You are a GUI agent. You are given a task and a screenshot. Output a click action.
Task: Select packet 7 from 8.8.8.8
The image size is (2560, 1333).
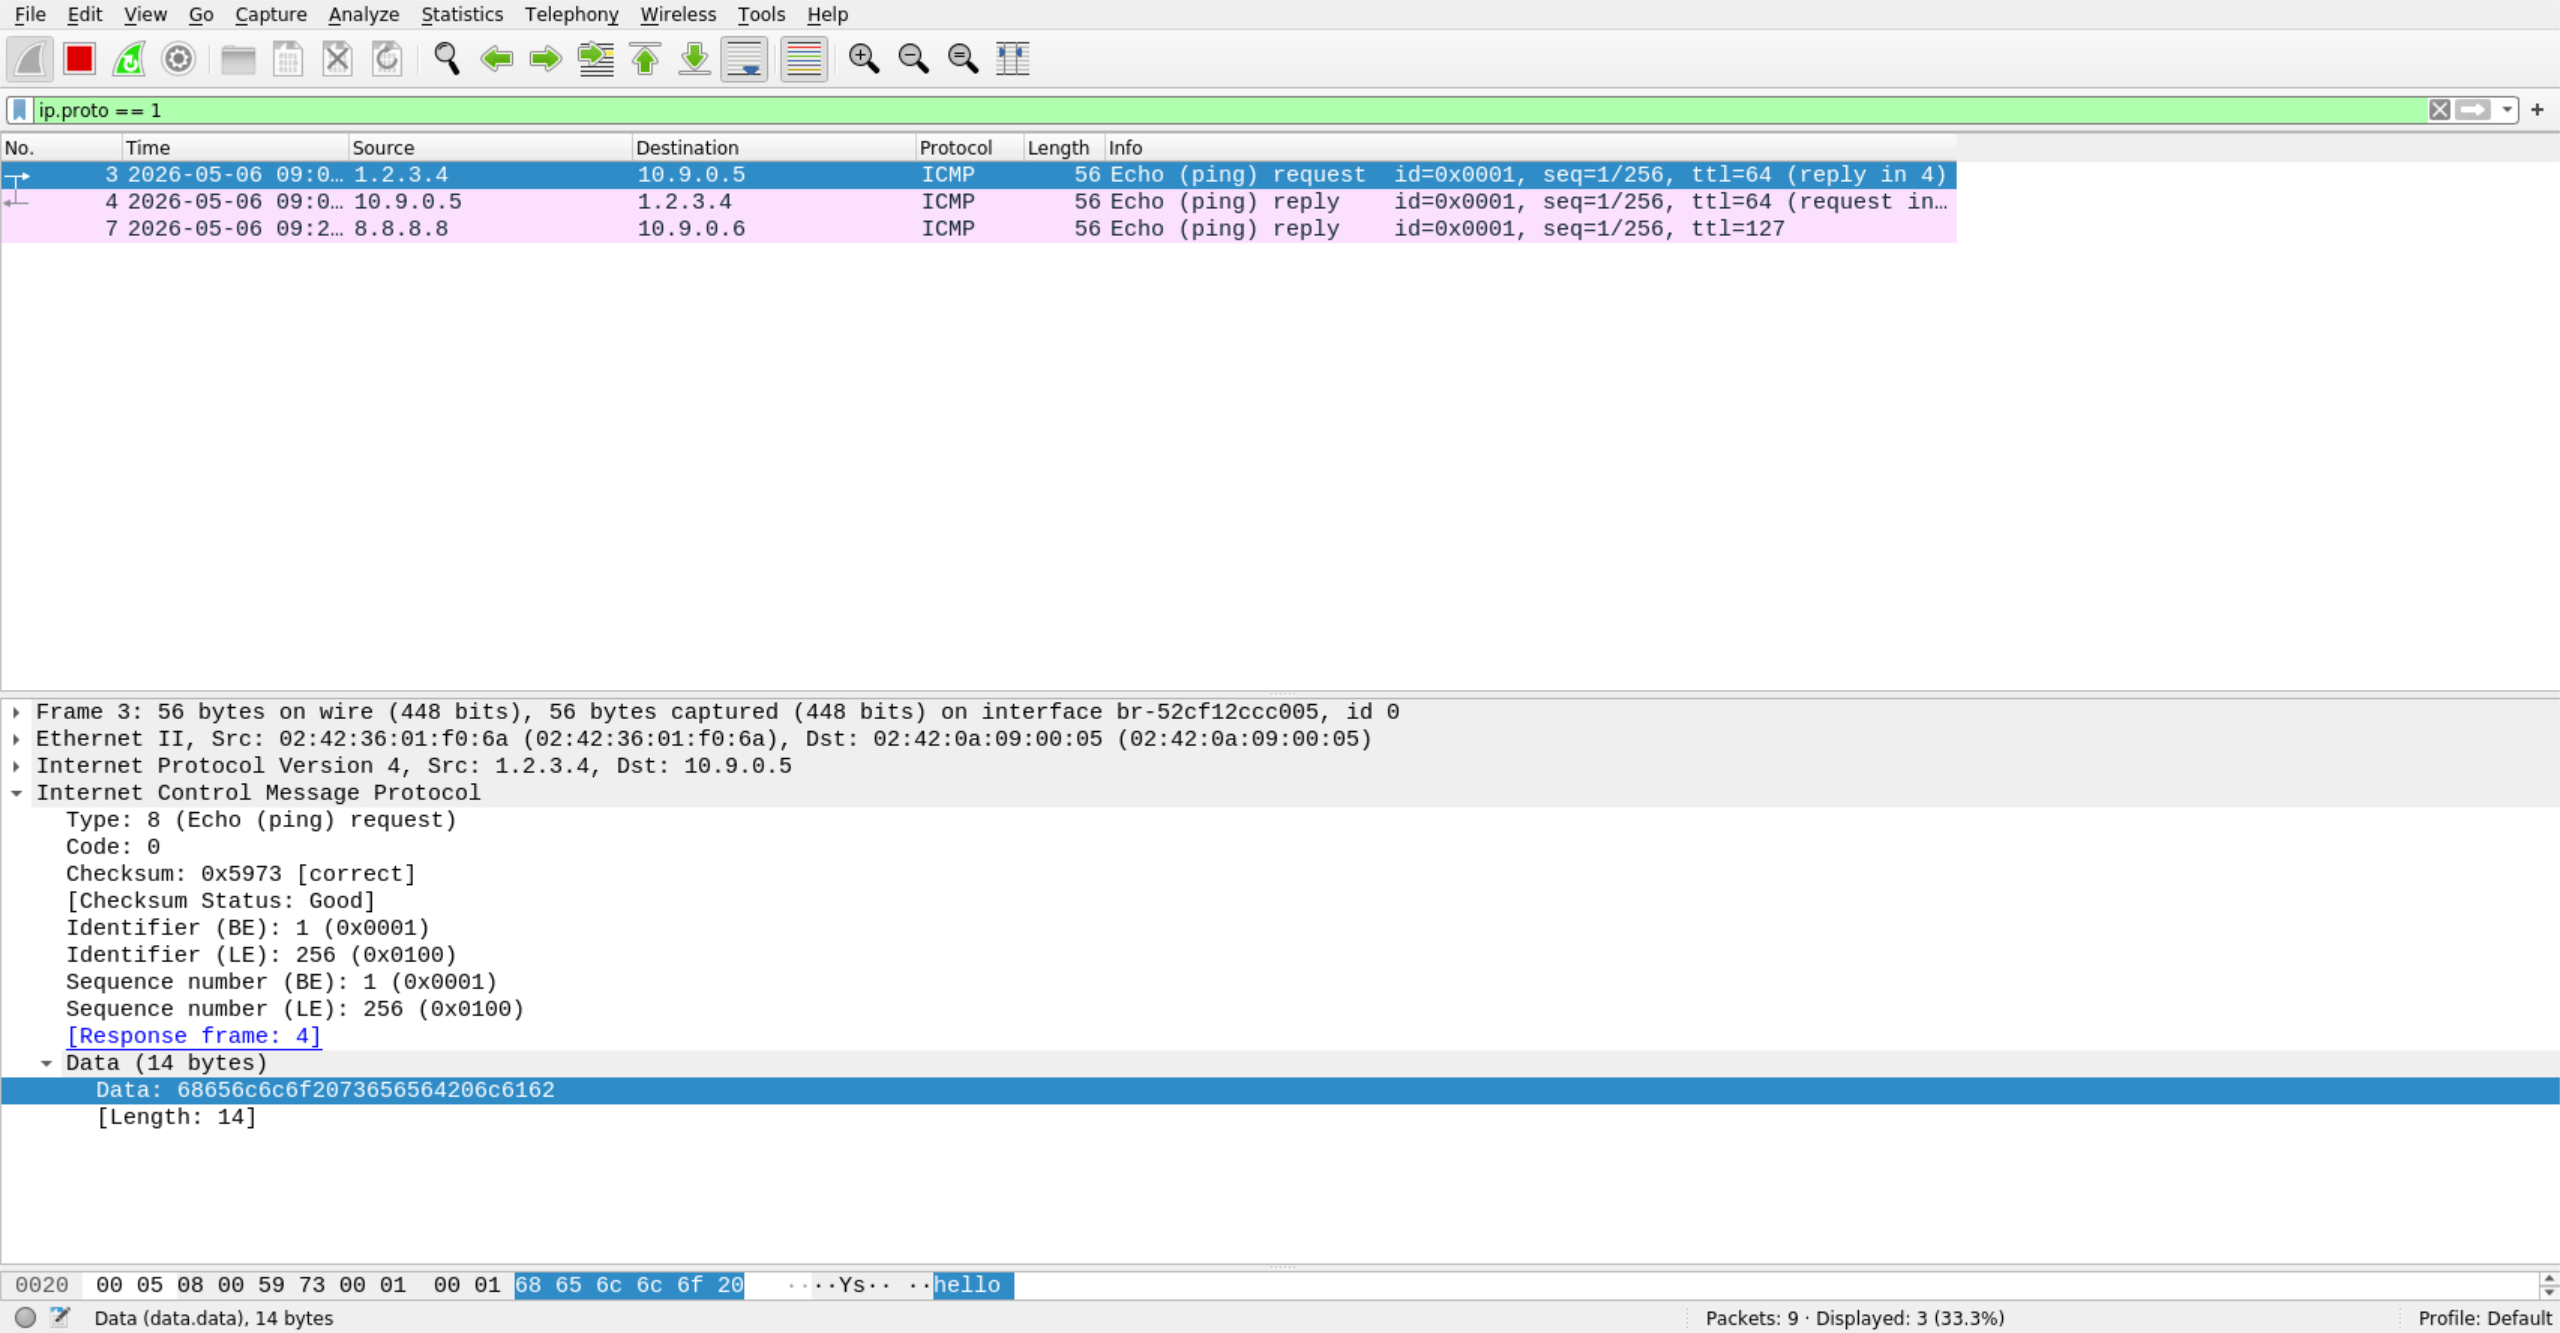click(x=978, y=229)
